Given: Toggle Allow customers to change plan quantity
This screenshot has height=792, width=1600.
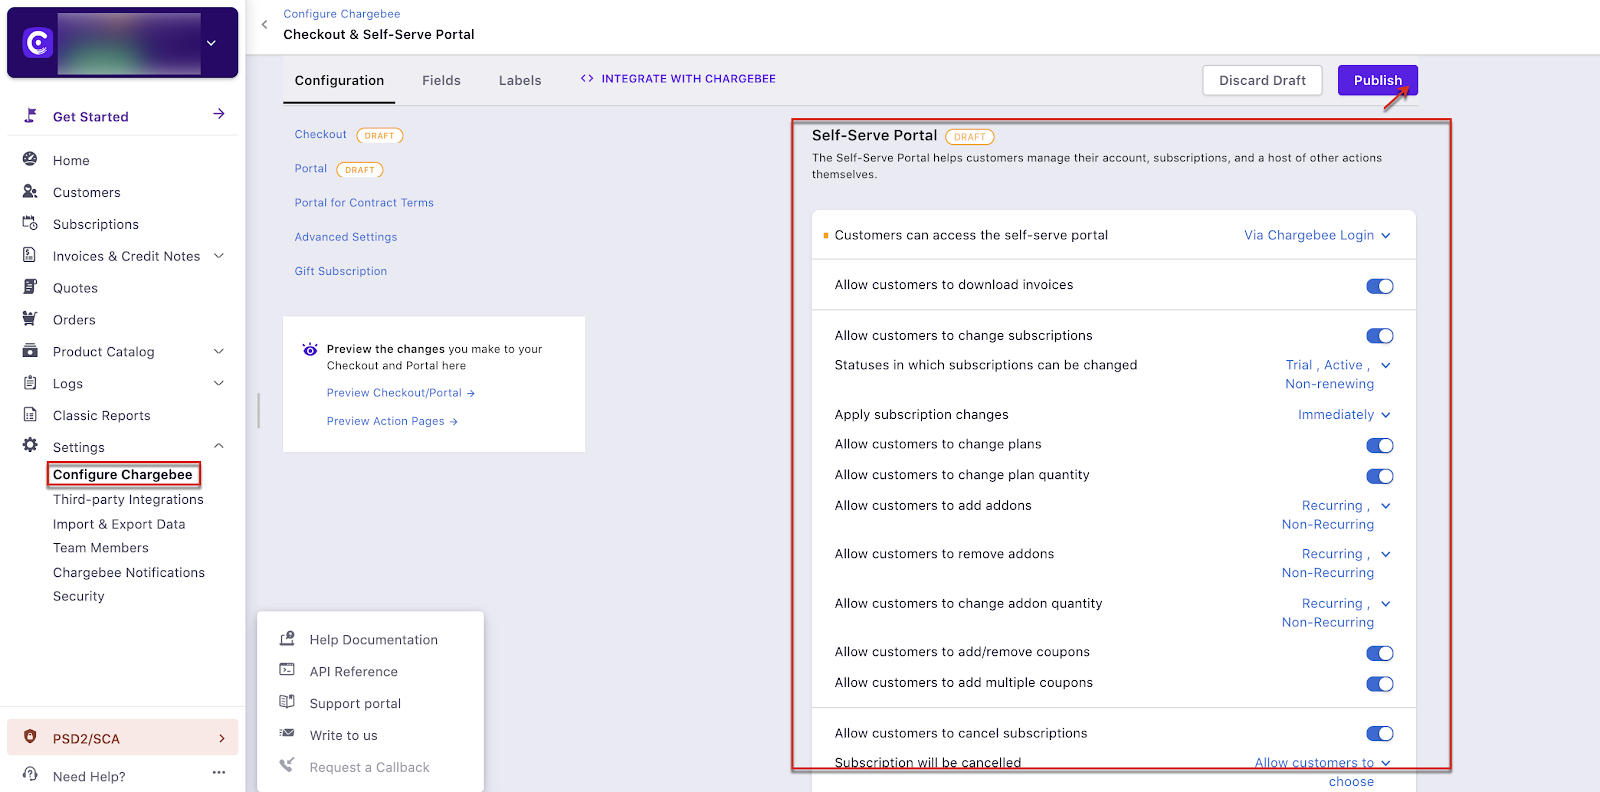Looking at the screenshot, I should pos(1380,476).
